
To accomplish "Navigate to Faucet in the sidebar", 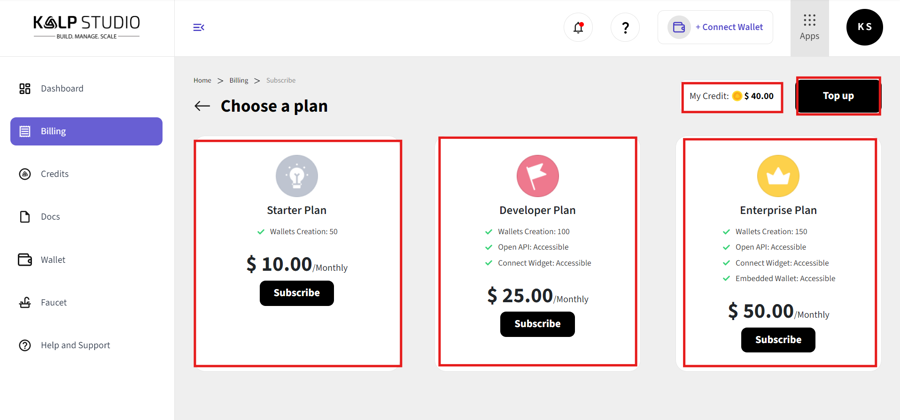I will point(54,303).
